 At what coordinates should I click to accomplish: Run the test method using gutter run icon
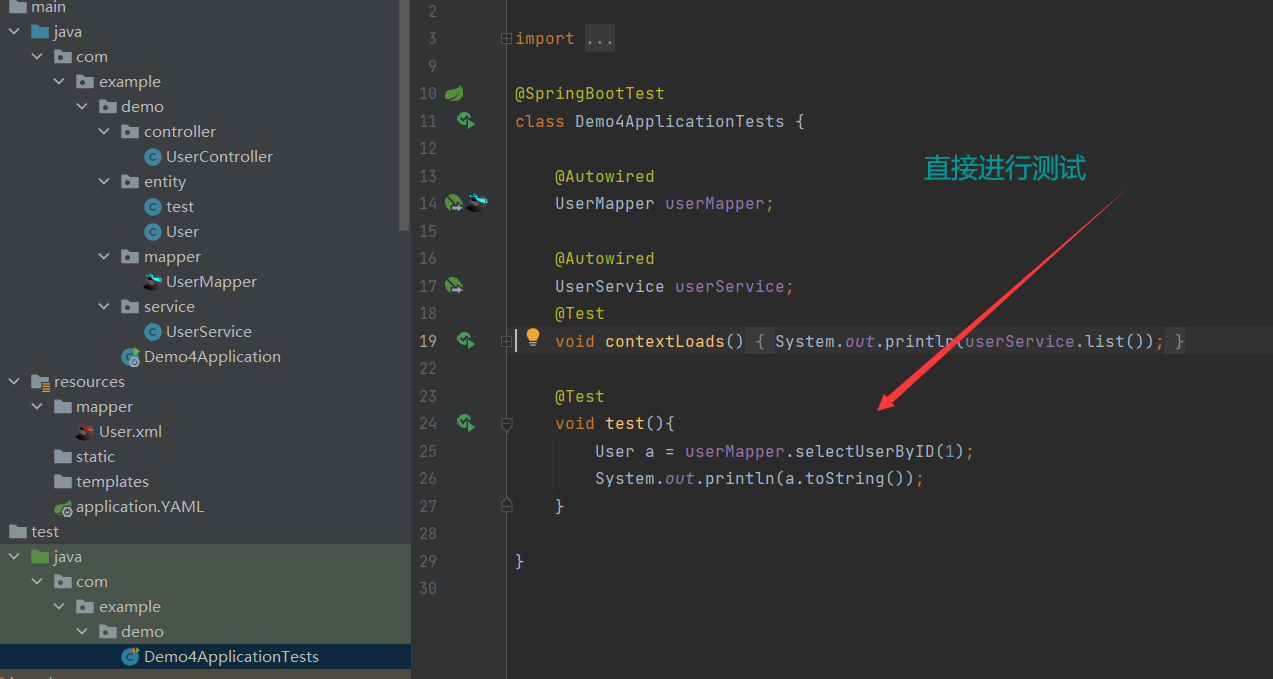[x=465, y=423]
